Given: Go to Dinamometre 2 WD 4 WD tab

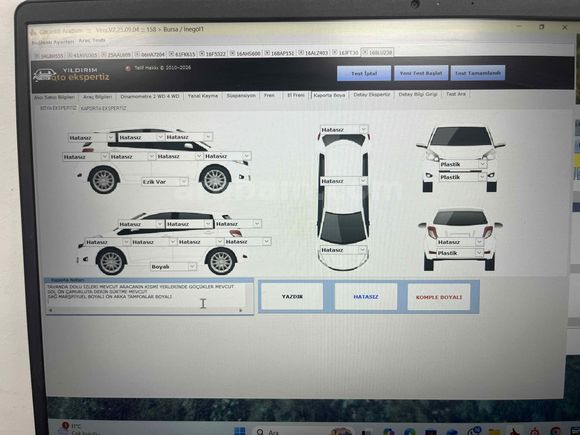Looking at the screenshot, I should tap(150, 96).
